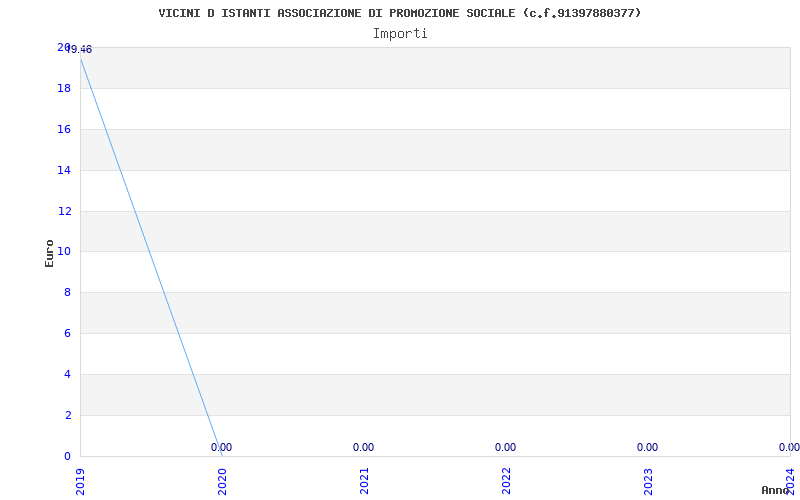
Task: Click the 'Euro' y-axis title
Action: (49, 253)
